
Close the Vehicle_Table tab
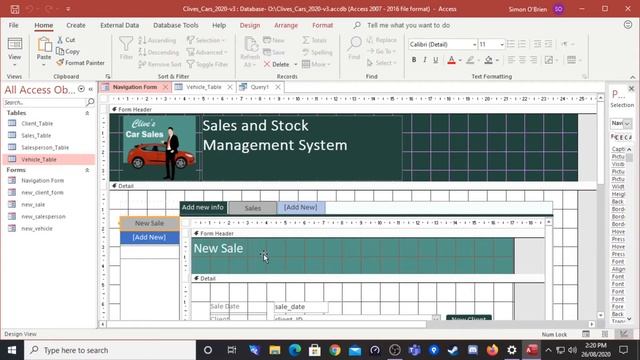pyautogui.click(x=230, y=87)
